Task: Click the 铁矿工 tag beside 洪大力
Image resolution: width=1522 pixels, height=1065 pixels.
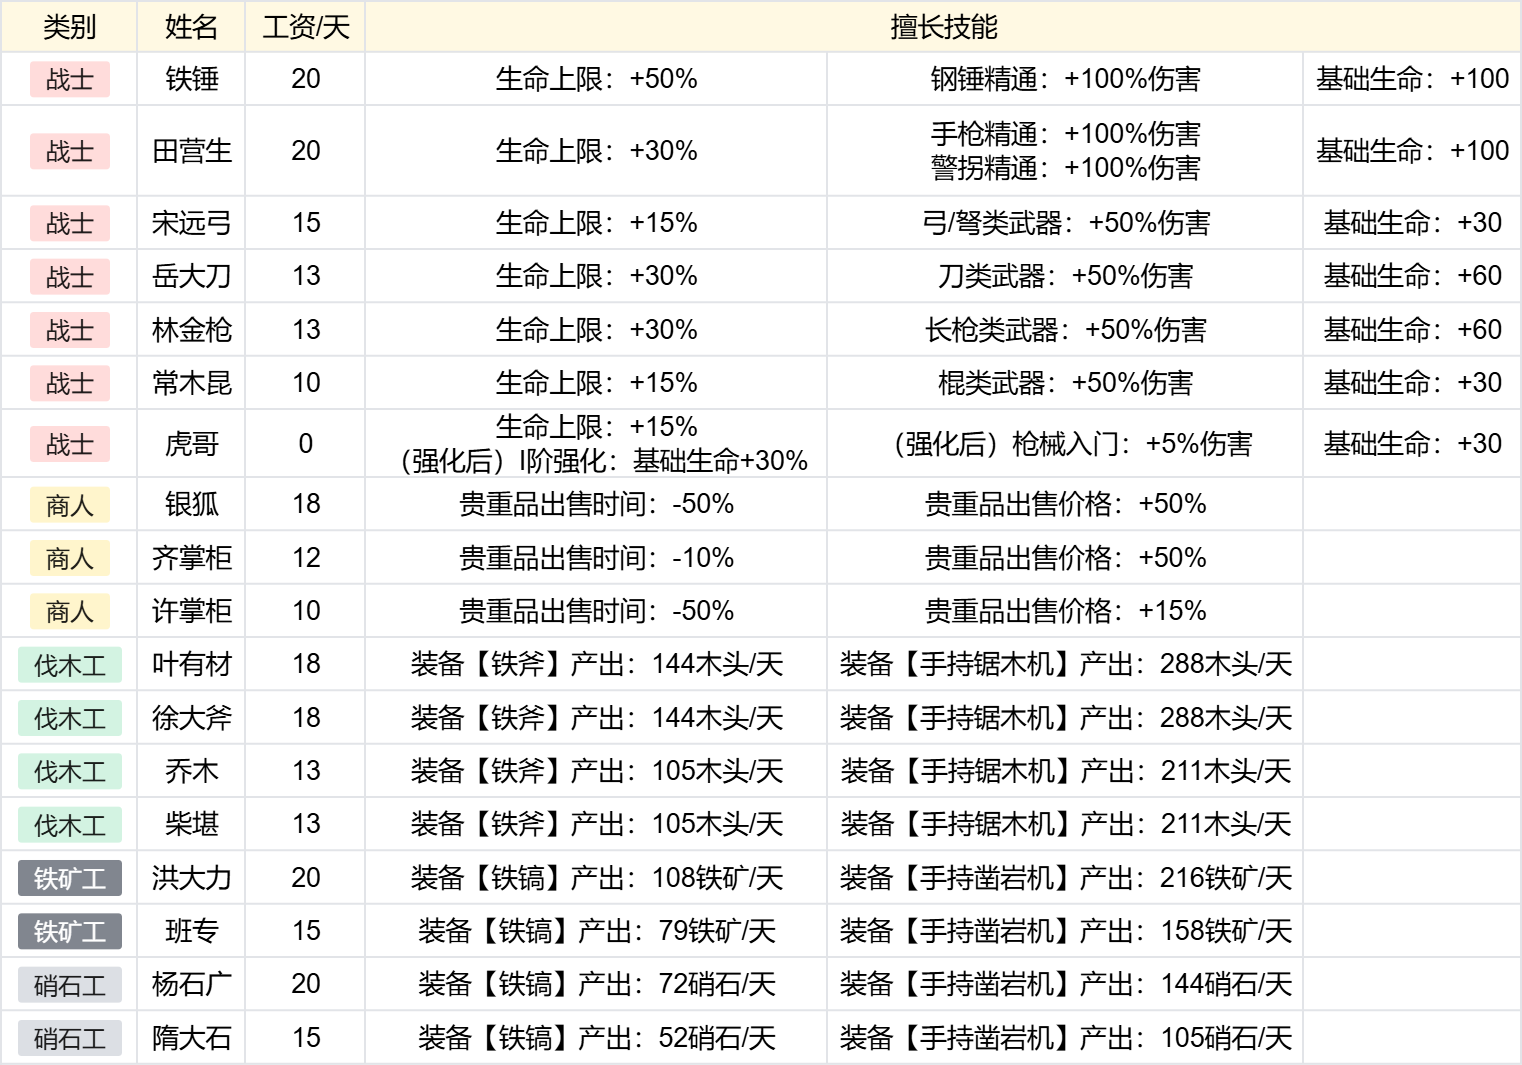Action: [69, 879]
